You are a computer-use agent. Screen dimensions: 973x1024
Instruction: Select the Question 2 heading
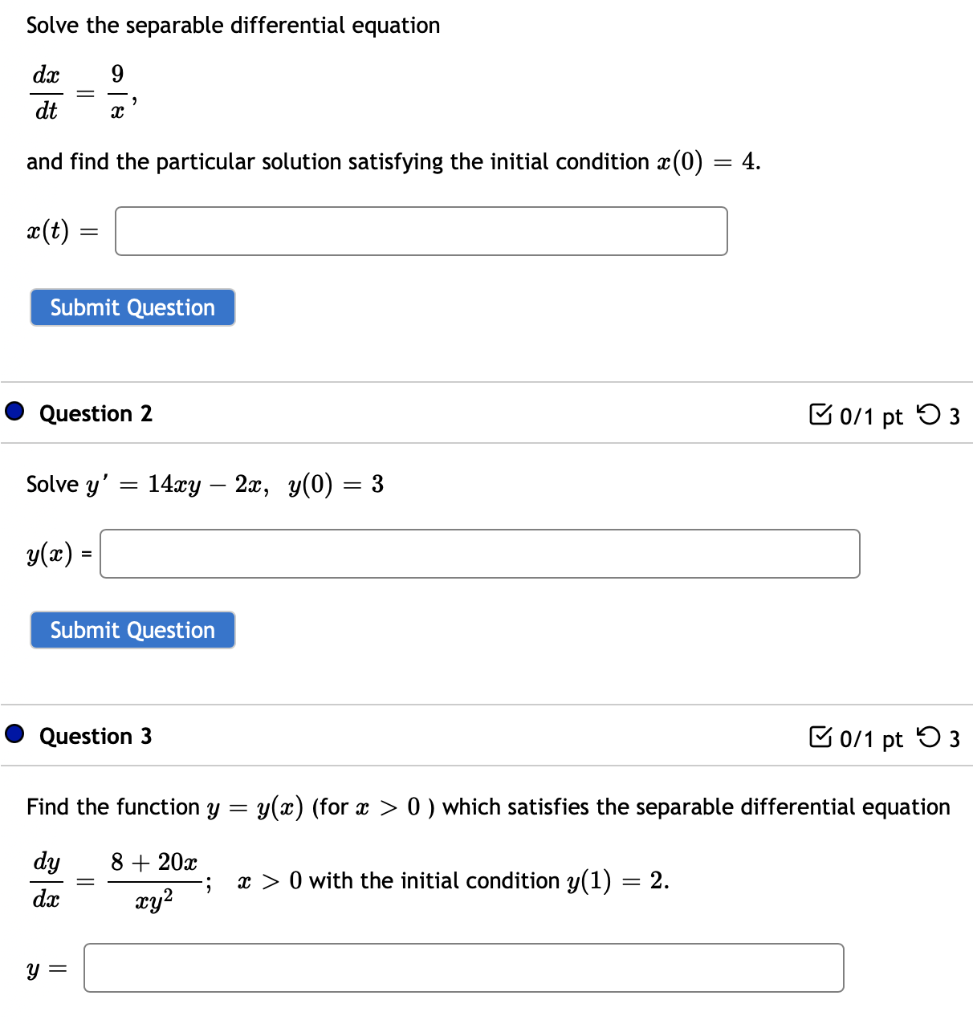[95, 413]
